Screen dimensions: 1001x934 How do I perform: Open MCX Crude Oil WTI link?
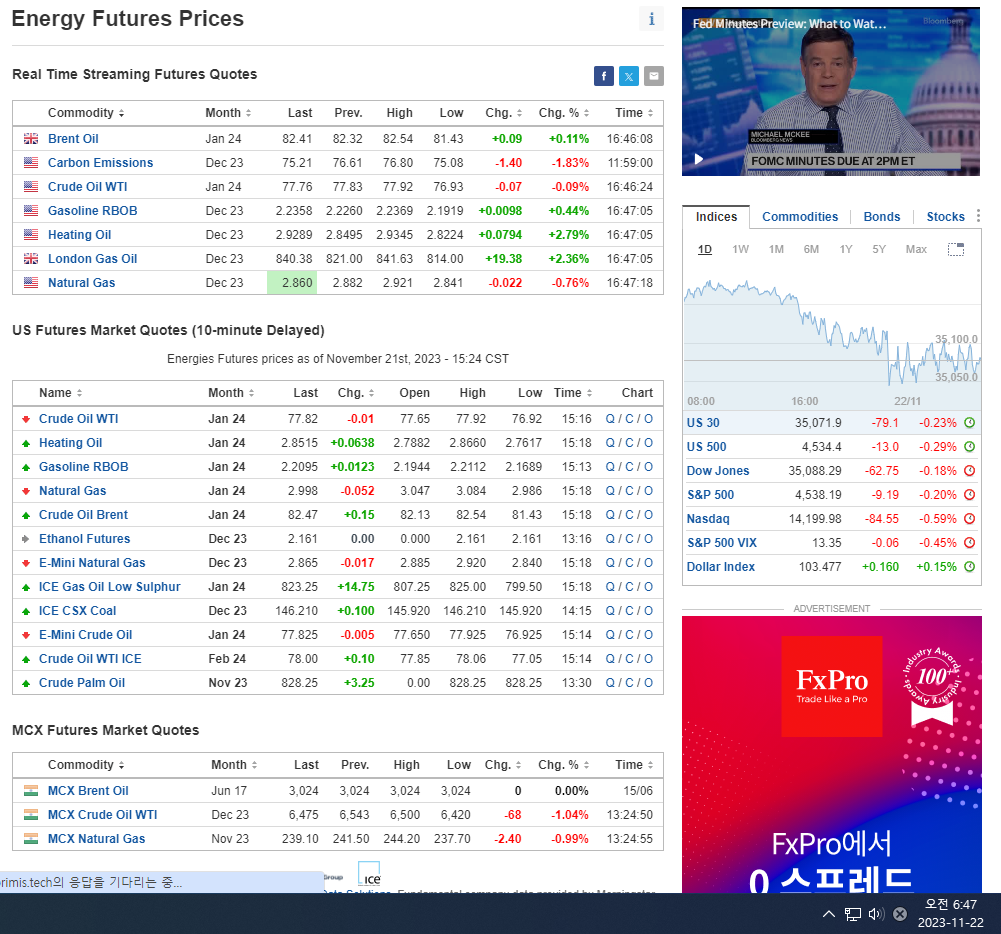tap(103, 815)
